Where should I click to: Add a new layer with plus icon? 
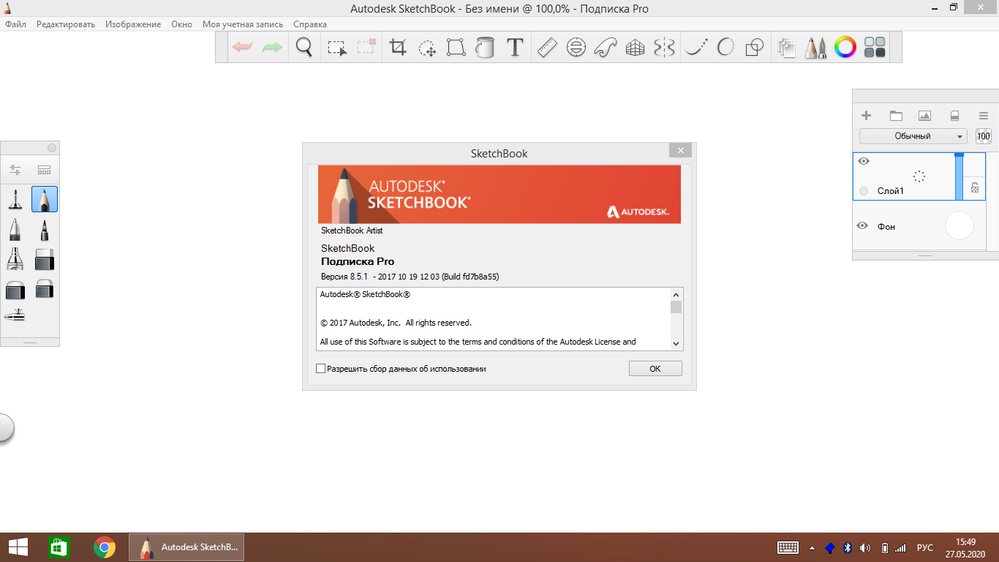coord(866,115)
